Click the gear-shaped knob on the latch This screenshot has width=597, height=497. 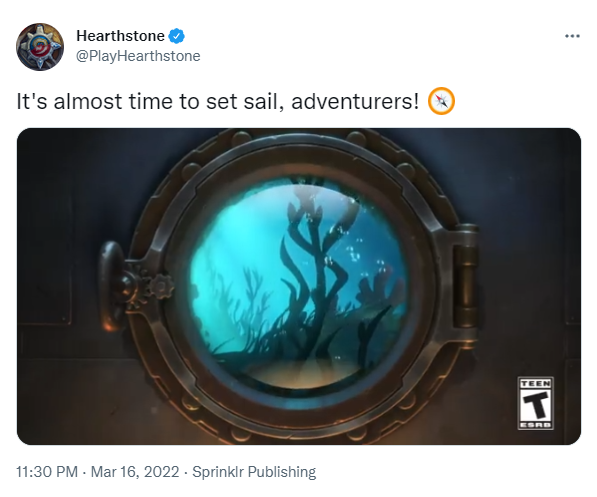[x=161, y=286]
